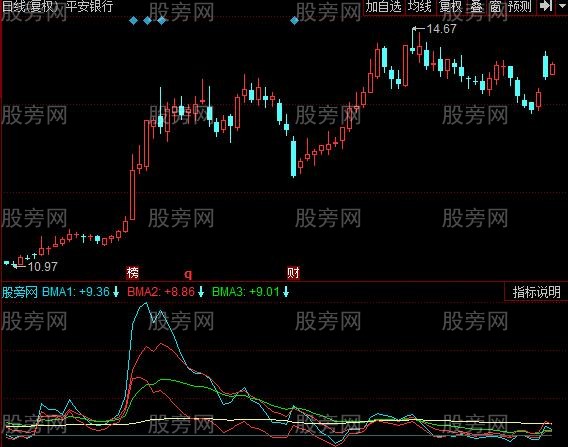Click the 加自选 add-to-watchlist button

point(383,7)
